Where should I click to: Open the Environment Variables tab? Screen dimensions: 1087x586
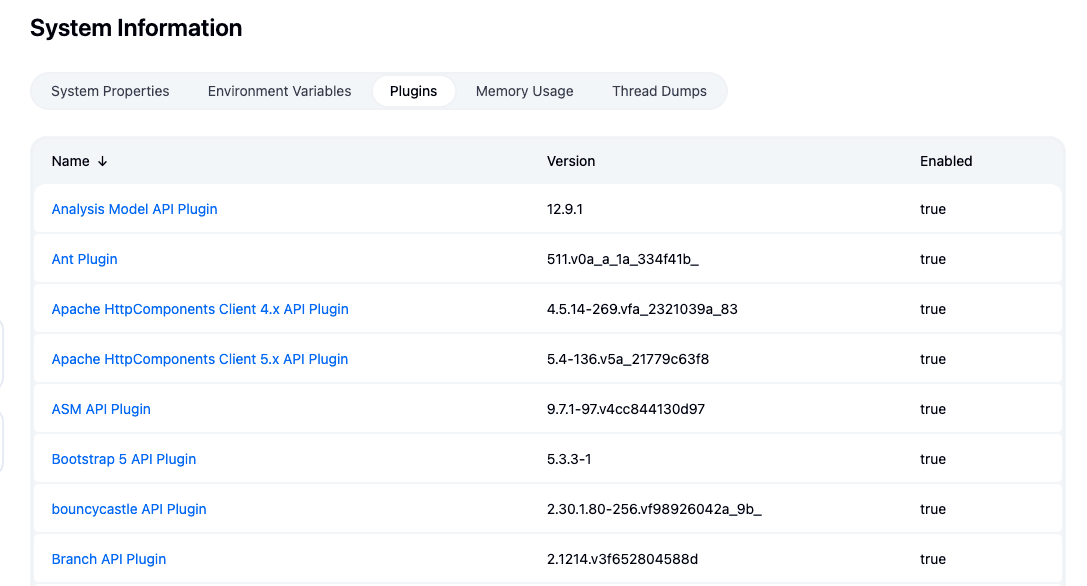point(279,91)
